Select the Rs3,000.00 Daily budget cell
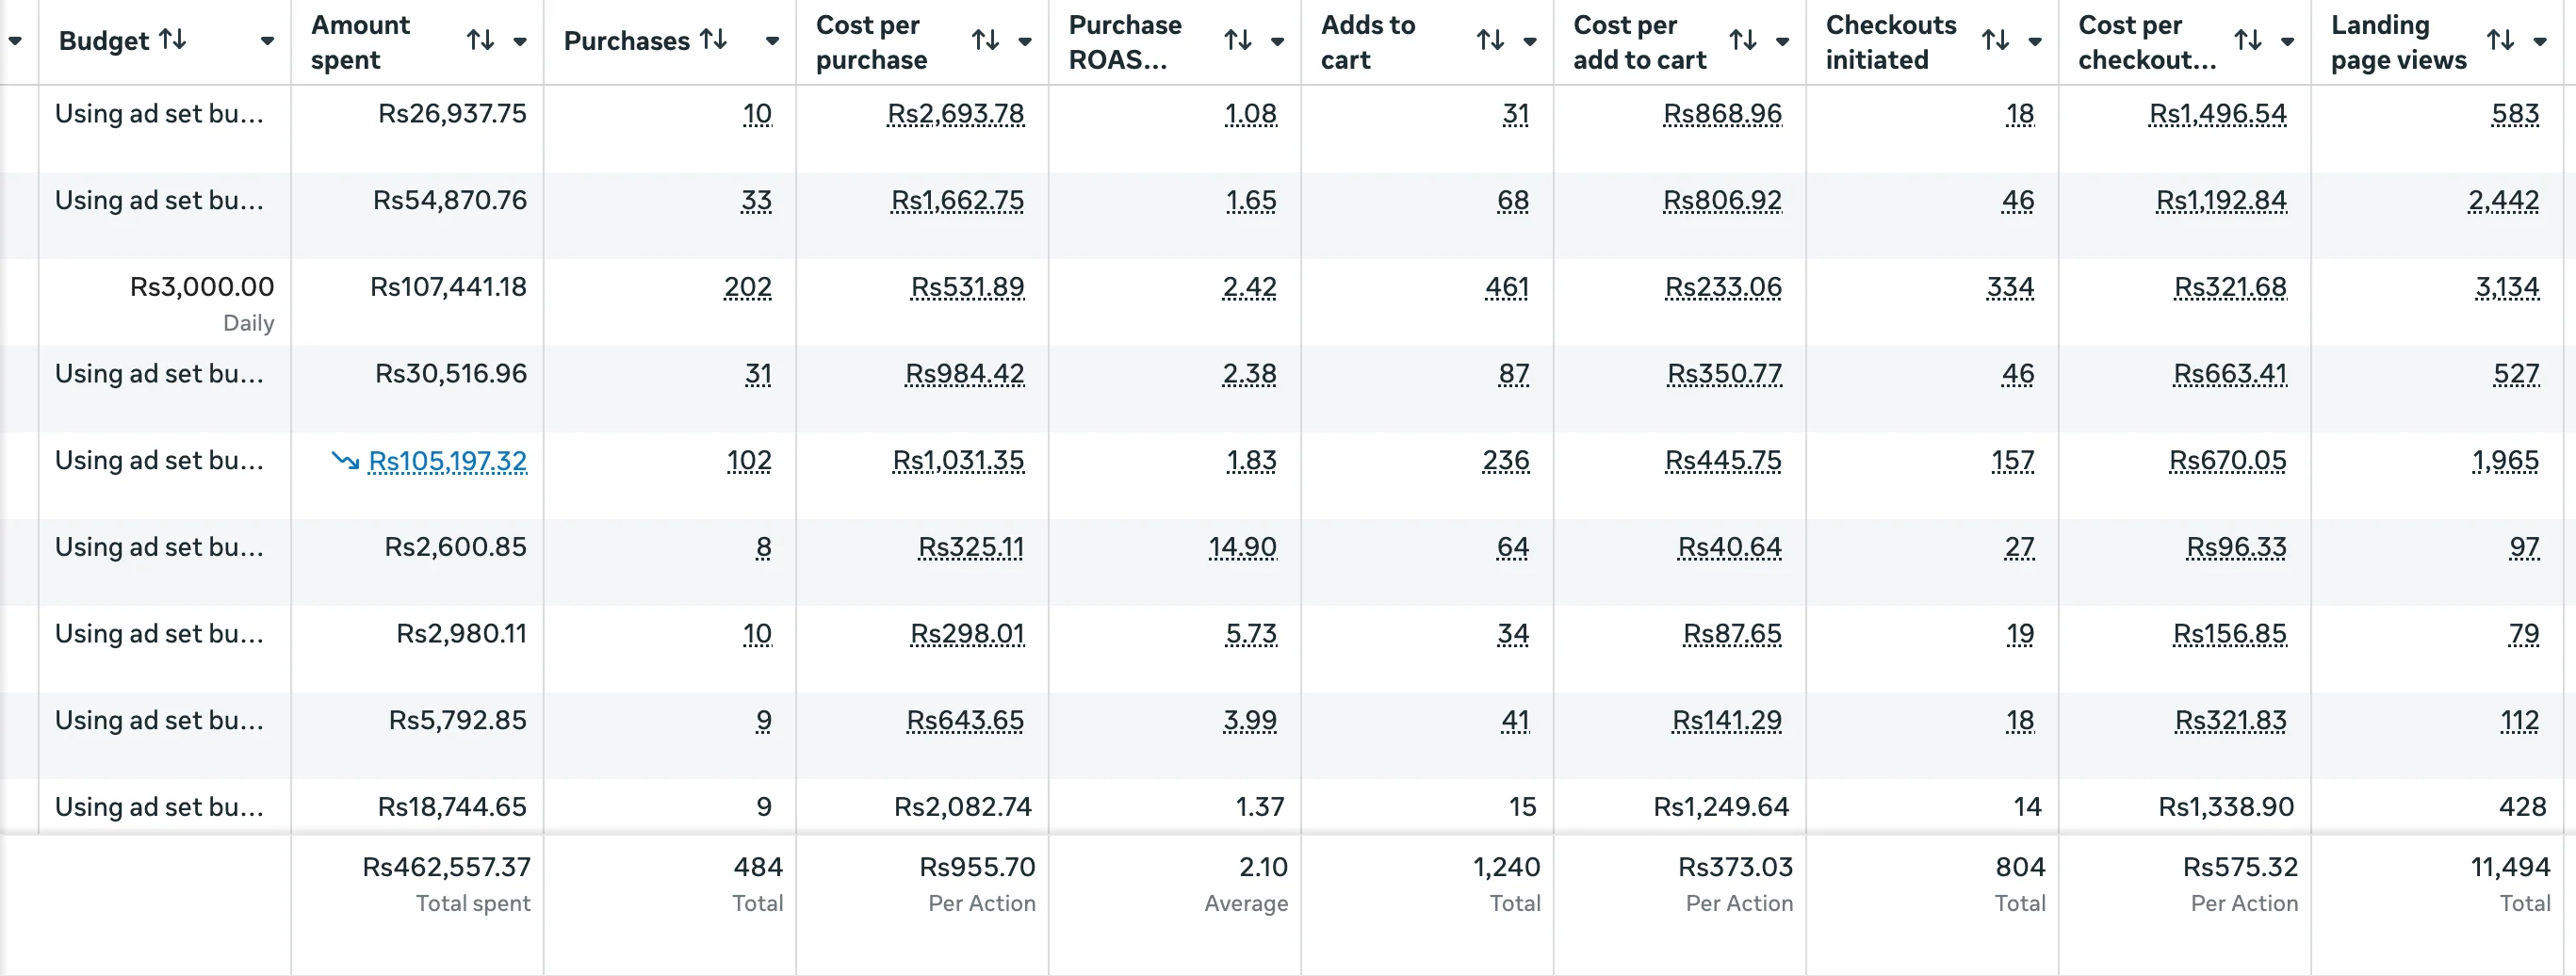Image resolution: width=2576 pixels, height=976 pixels. (165, 303)
